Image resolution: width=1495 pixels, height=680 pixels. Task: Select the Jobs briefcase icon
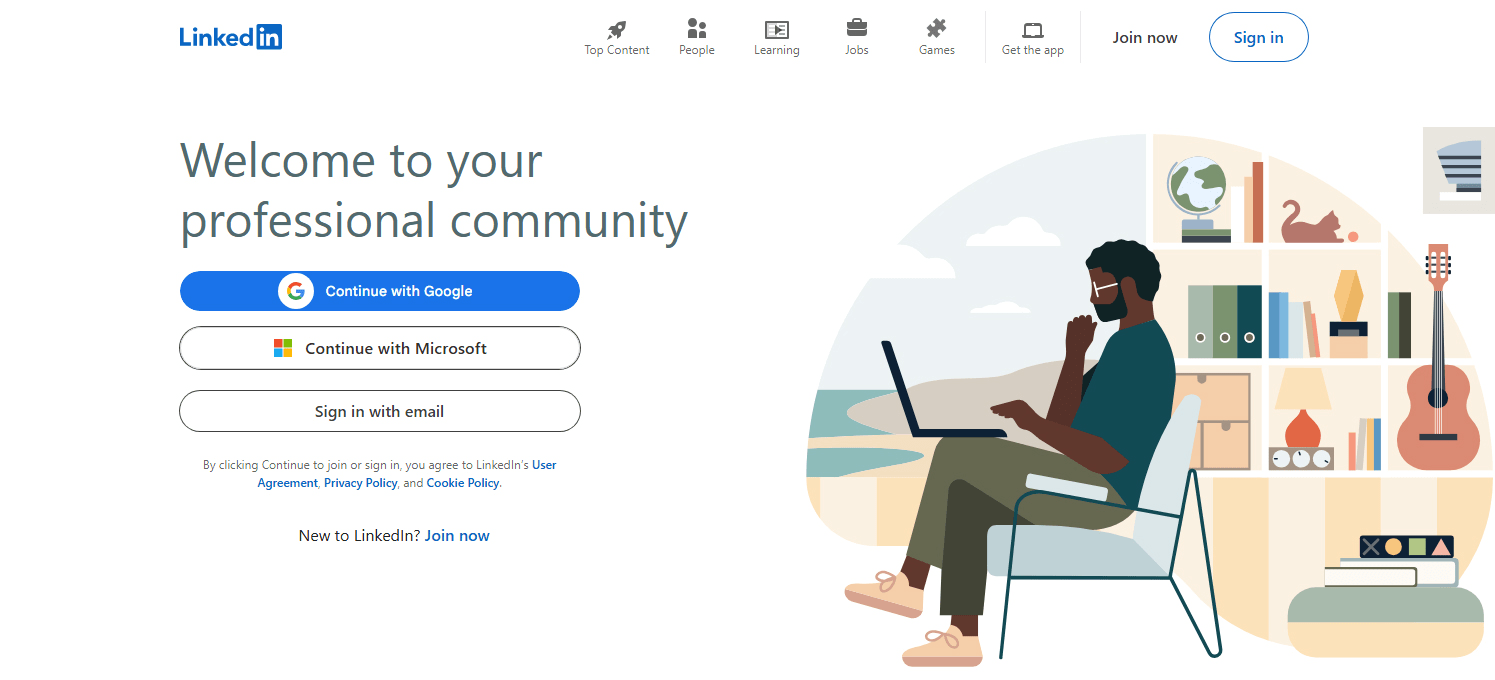[857, 28]
